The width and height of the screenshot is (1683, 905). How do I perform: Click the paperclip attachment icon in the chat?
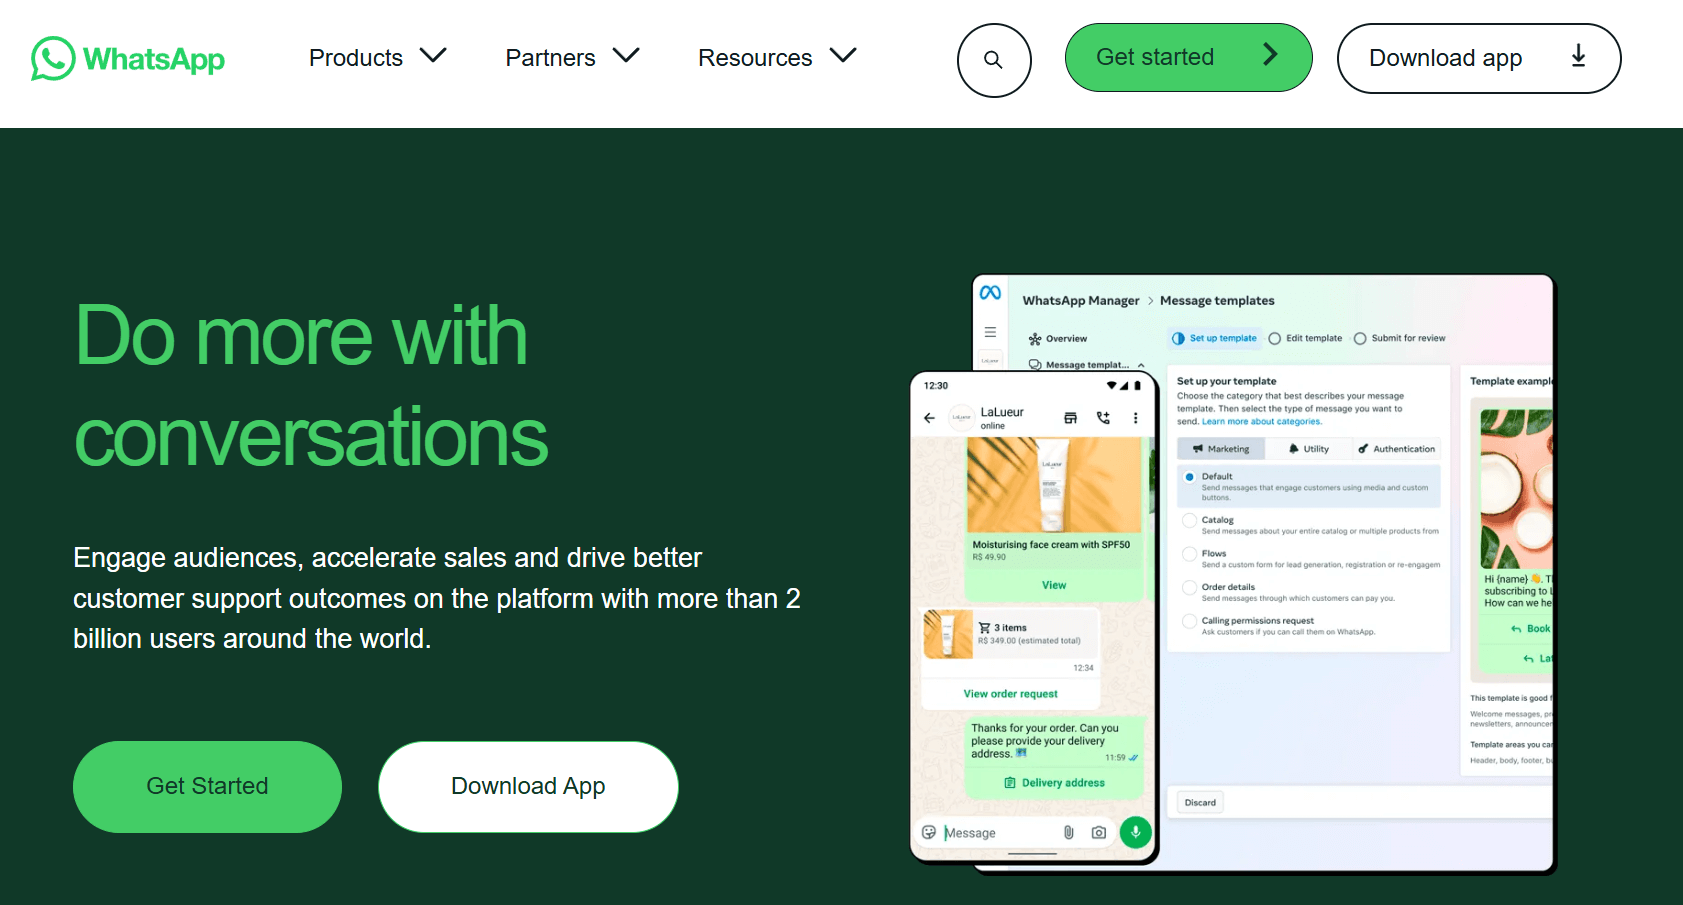pyautogui.click(x=1070, y=832)
